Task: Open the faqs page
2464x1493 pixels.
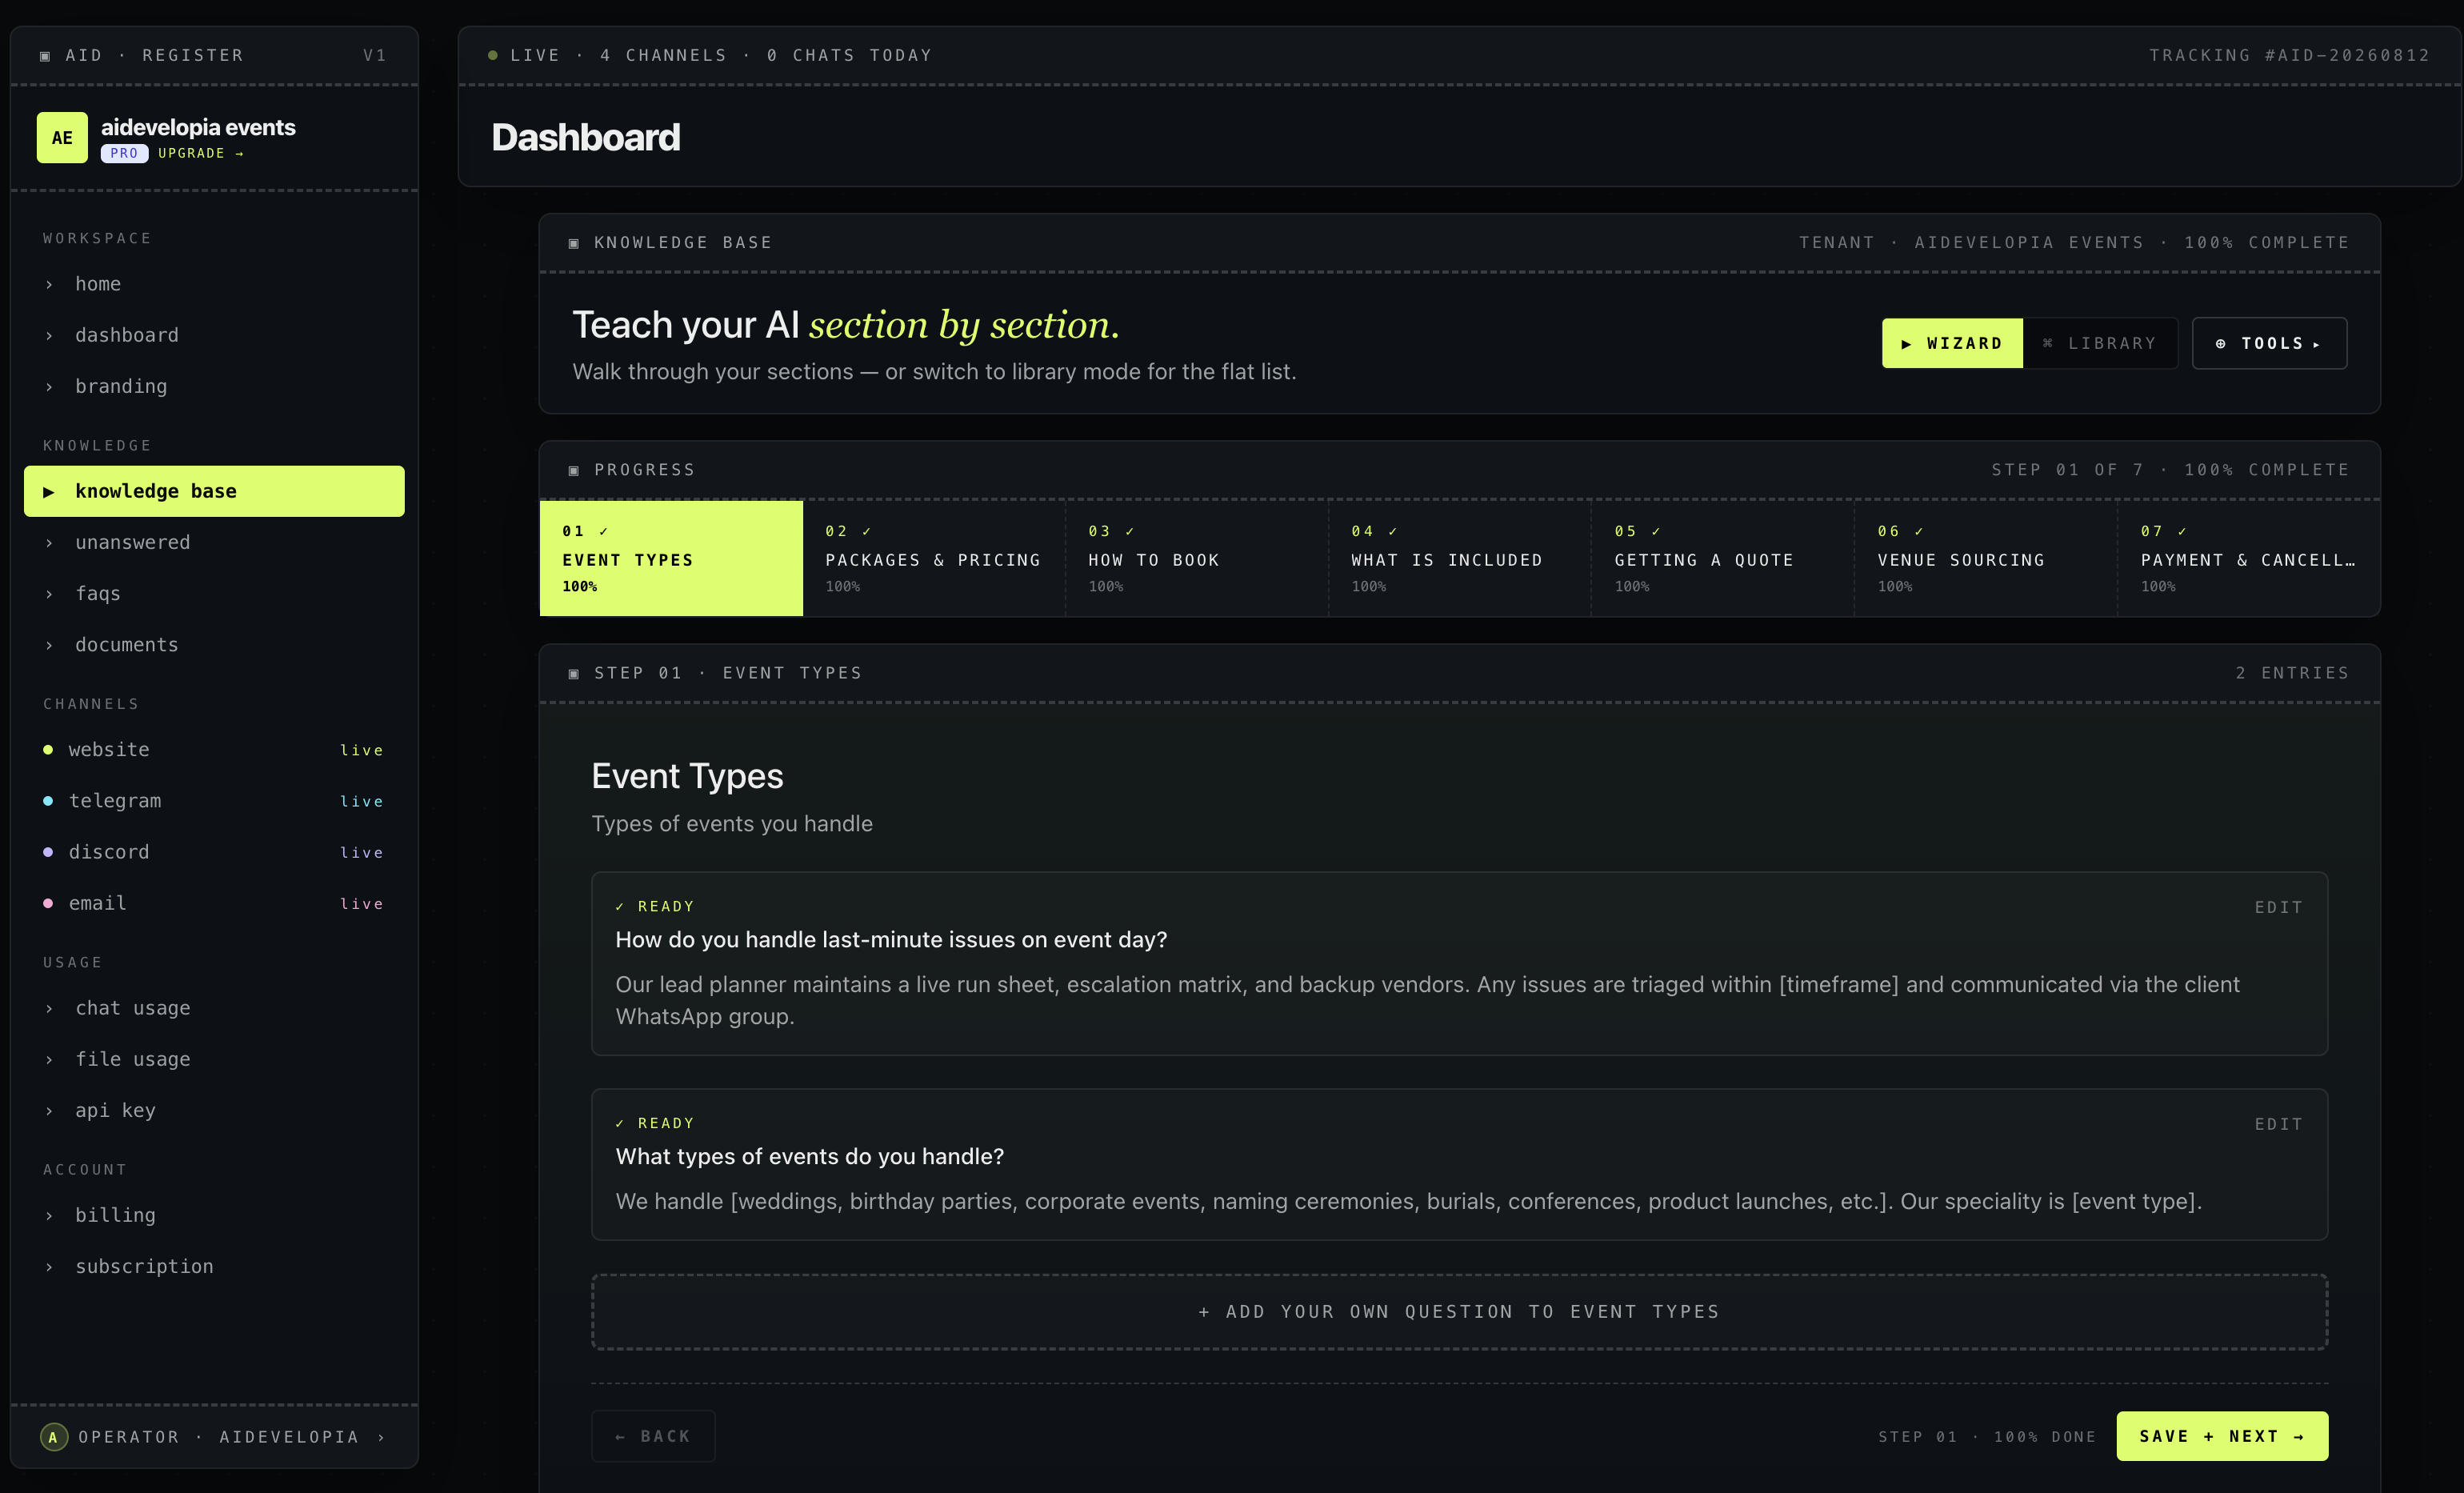Action: (x=214, y=593)
